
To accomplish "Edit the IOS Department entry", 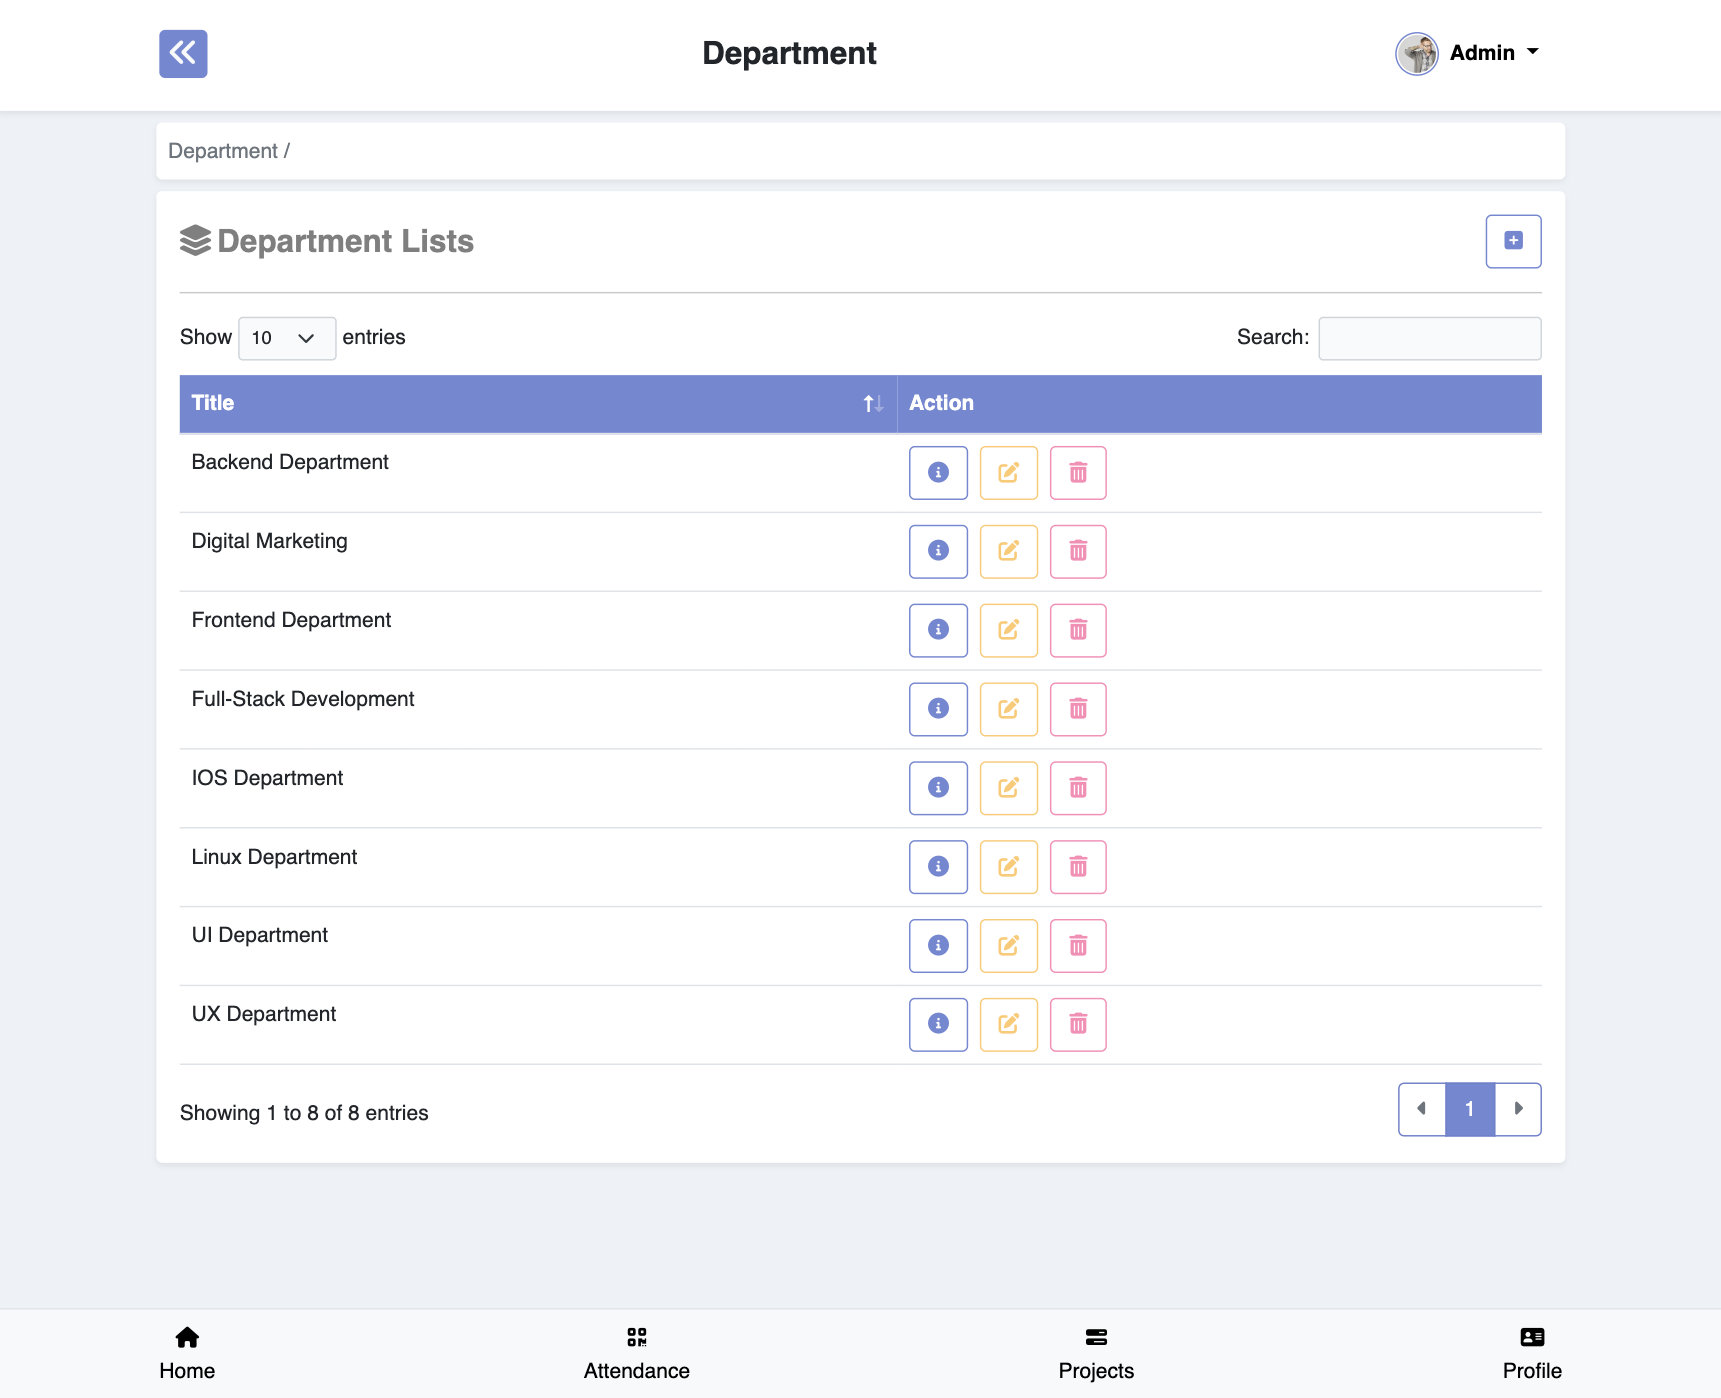I will point(1008,788).
